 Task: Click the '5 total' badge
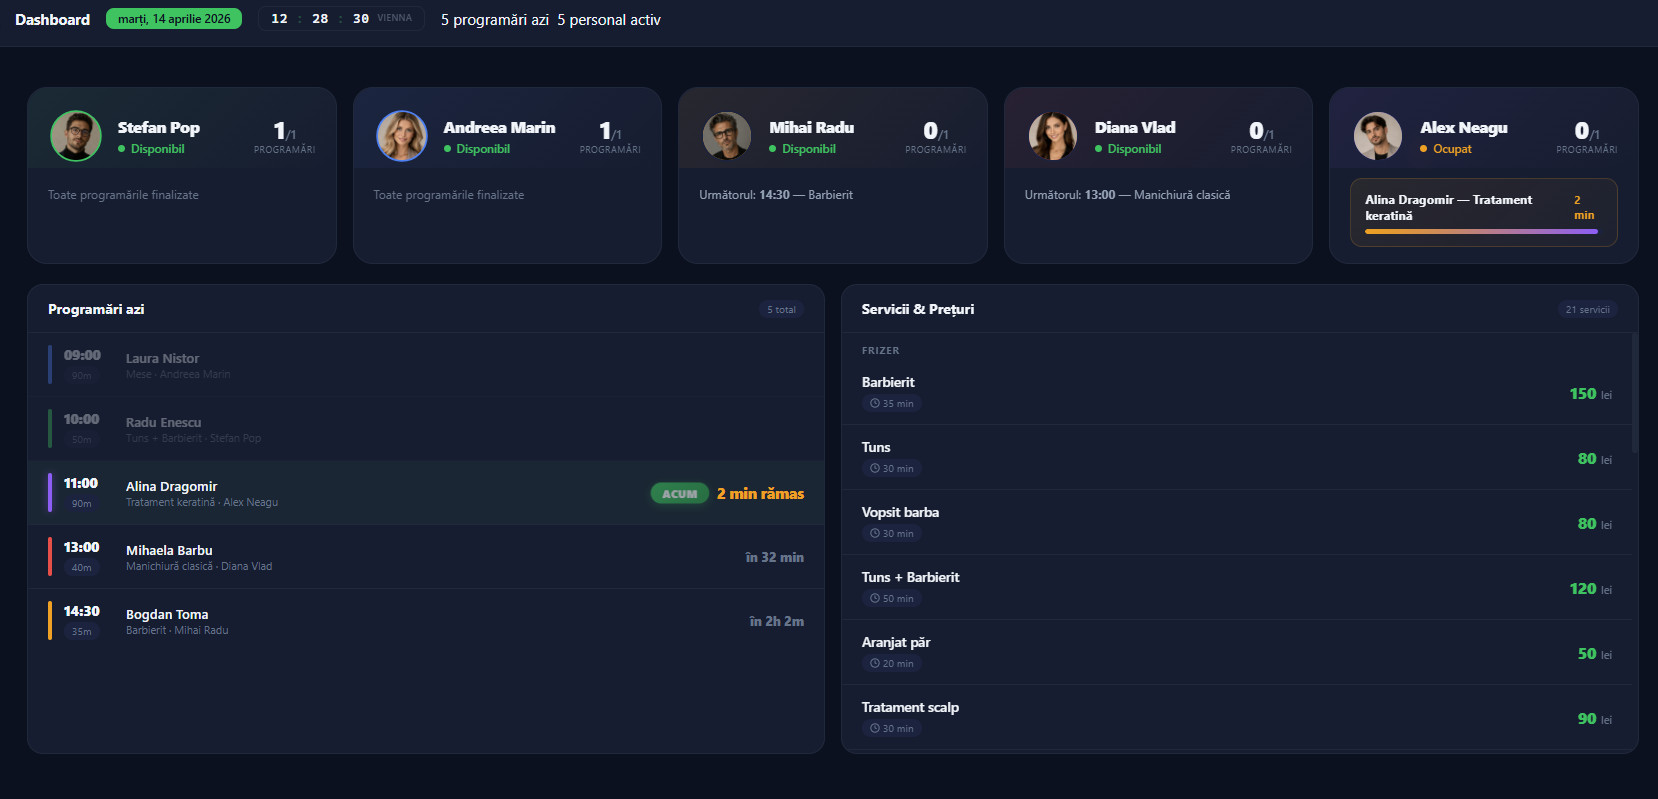click(x=781, y=310)
